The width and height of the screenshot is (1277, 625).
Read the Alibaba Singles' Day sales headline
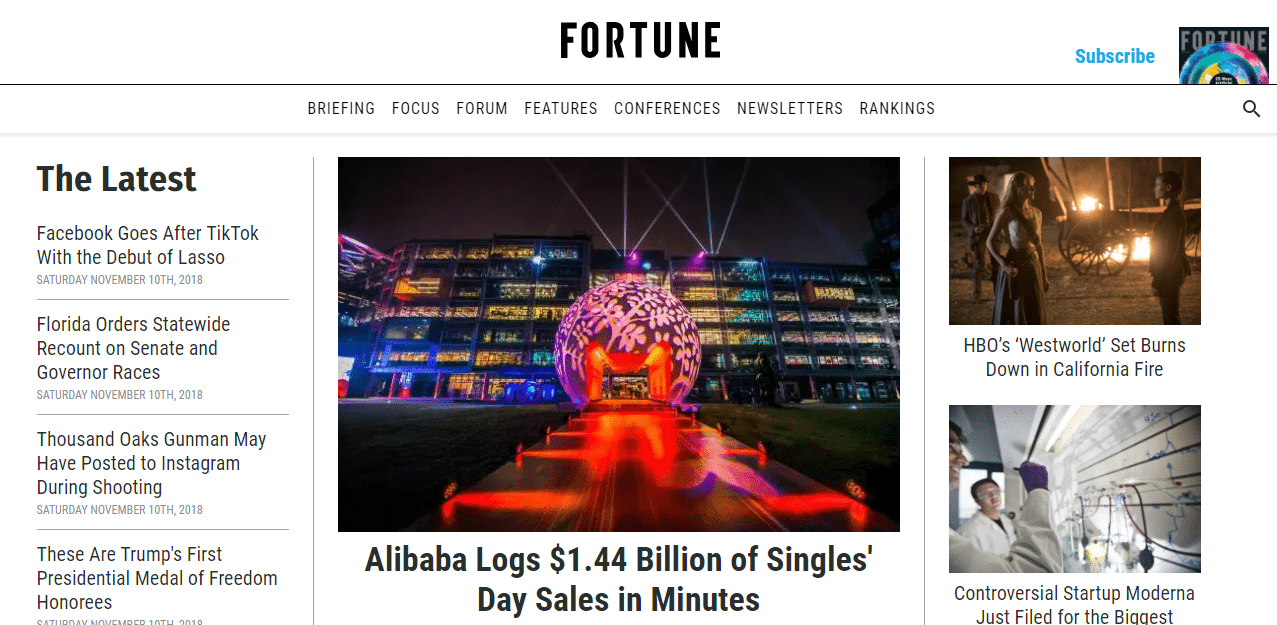pos(618,579)
